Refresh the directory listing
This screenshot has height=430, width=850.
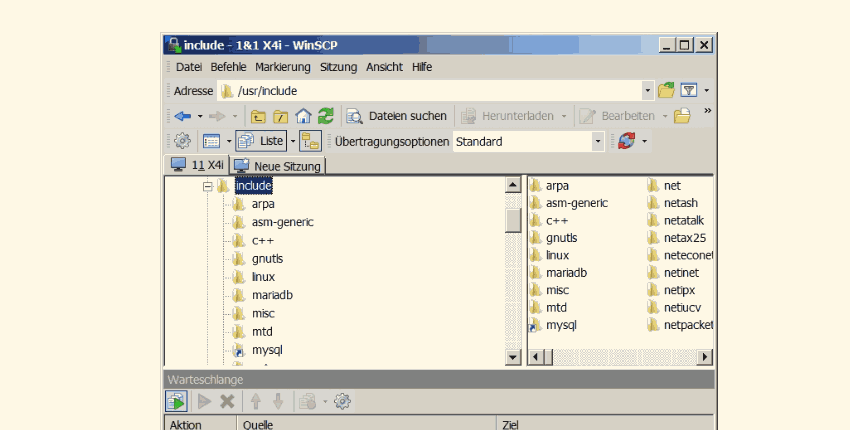click(x=325, y=116)
